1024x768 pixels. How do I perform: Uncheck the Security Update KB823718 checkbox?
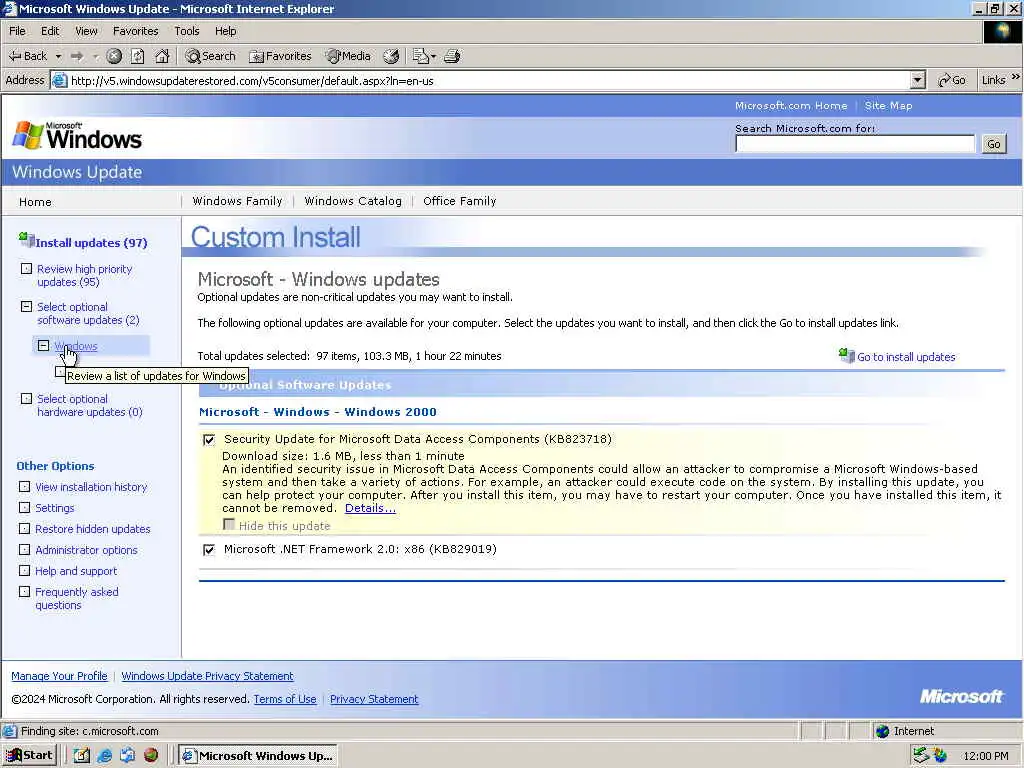pyautogui.click(x=209, y=440)
